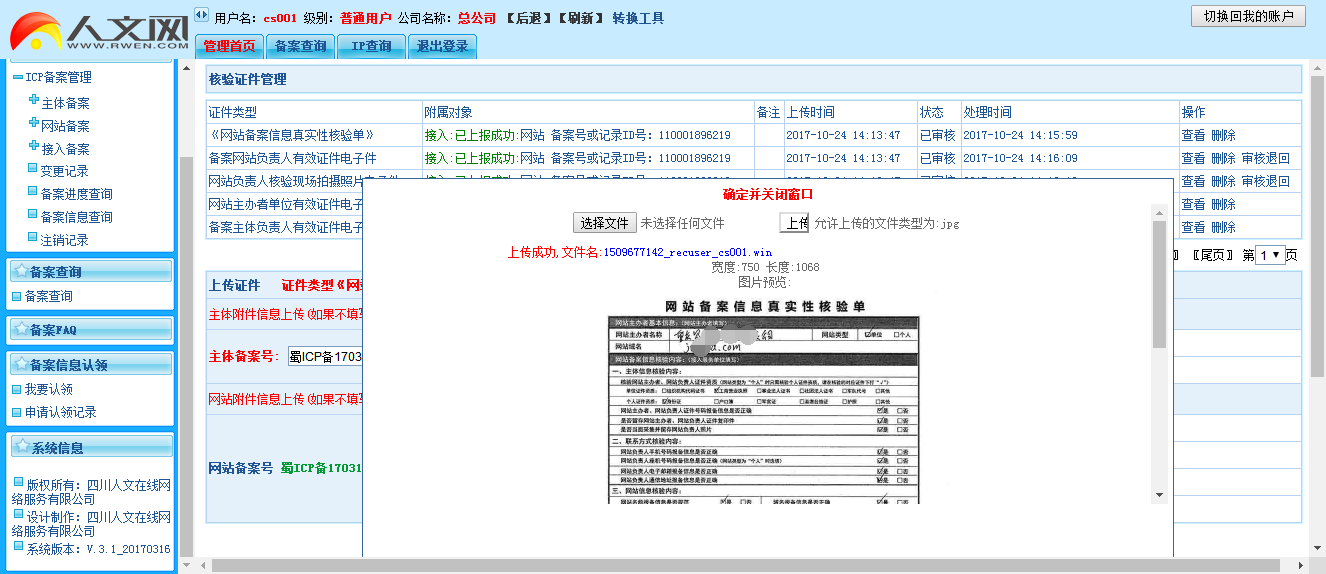
Task: Collapse the ICP备案管理 section
Action: click(18, 78)
